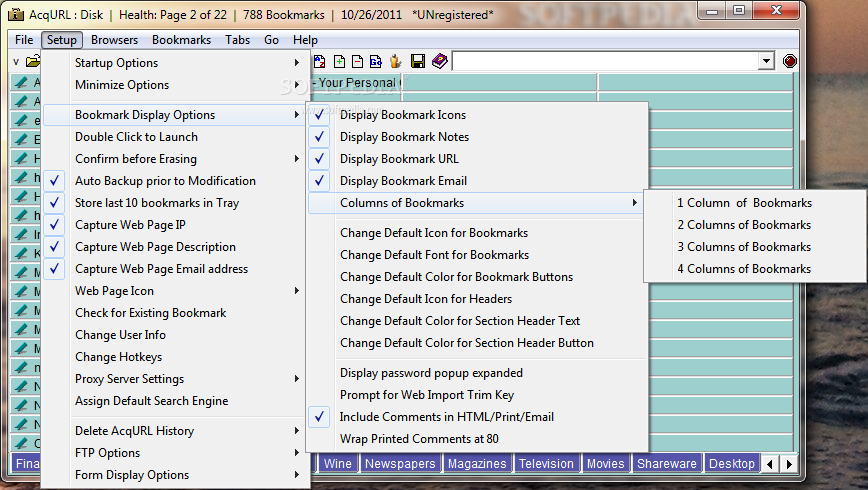Image resolution: width=868 pixels, height=490 pixels.
Task: Select Double Click to Launch
Action: tap(174, 137)
